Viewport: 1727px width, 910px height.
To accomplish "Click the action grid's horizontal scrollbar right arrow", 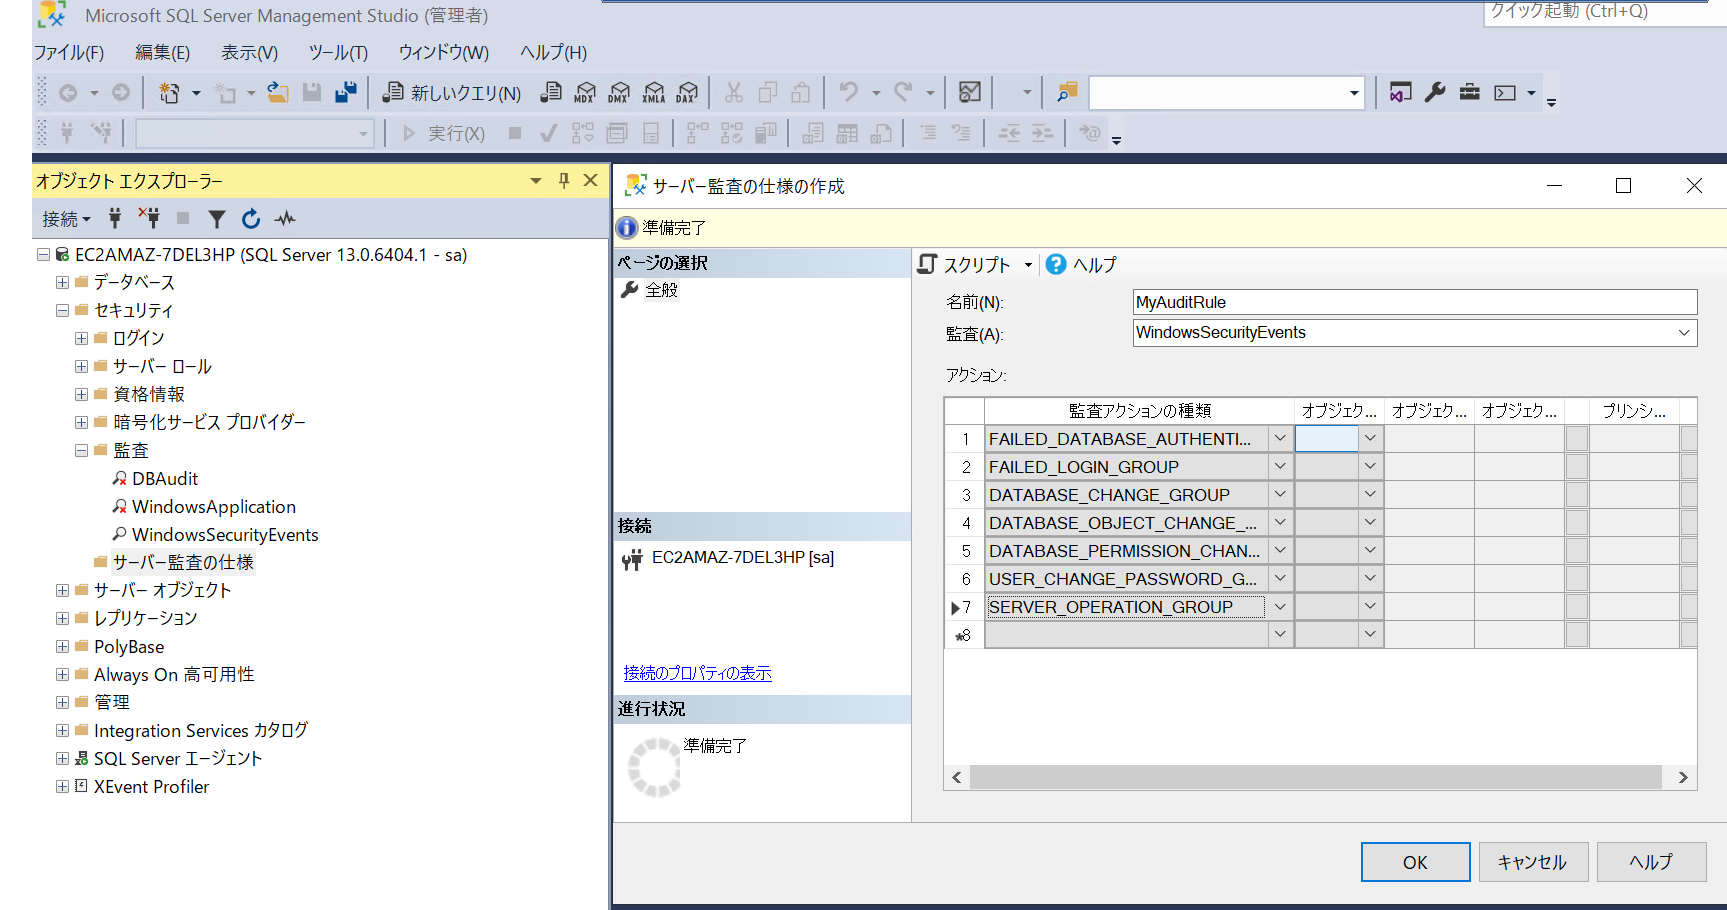I will [1682, 778].
